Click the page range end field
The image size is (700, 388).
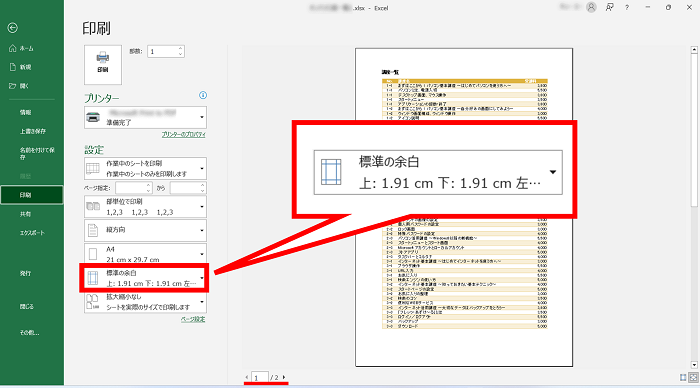click(x=185, y=188)
